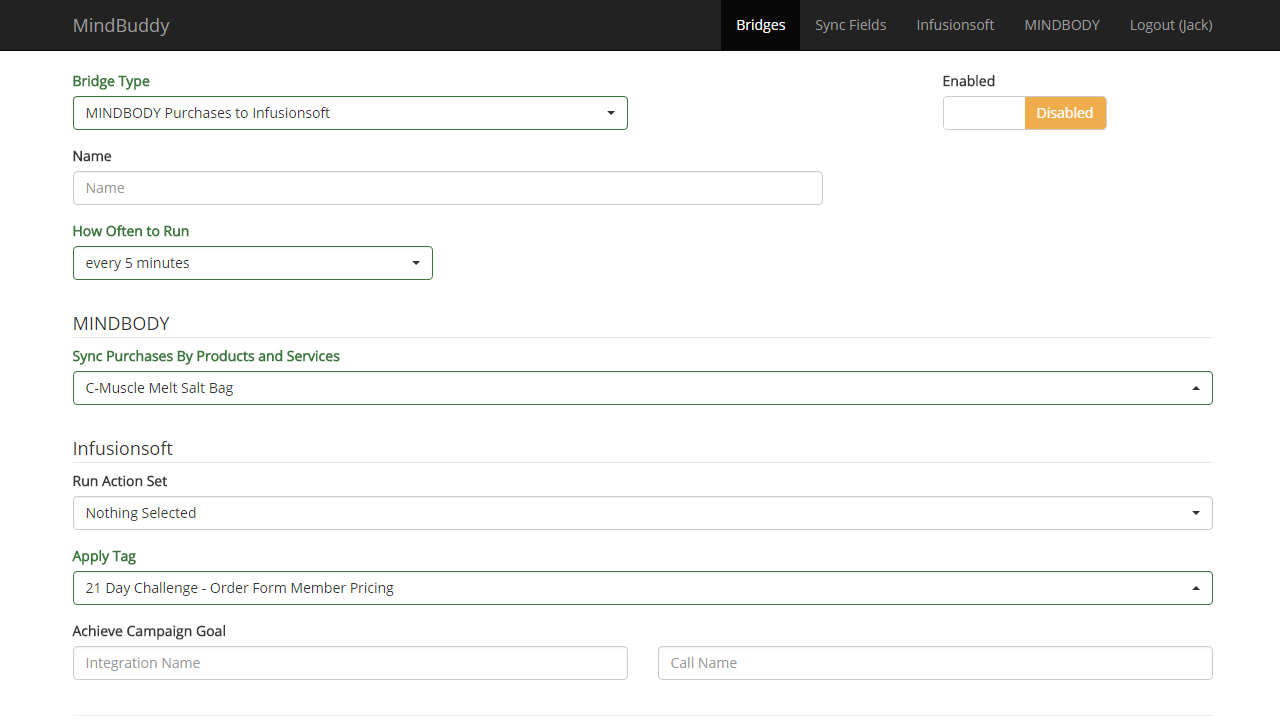Click the 'How Often to Run' label
The image size is (1280, 720).
130,231
